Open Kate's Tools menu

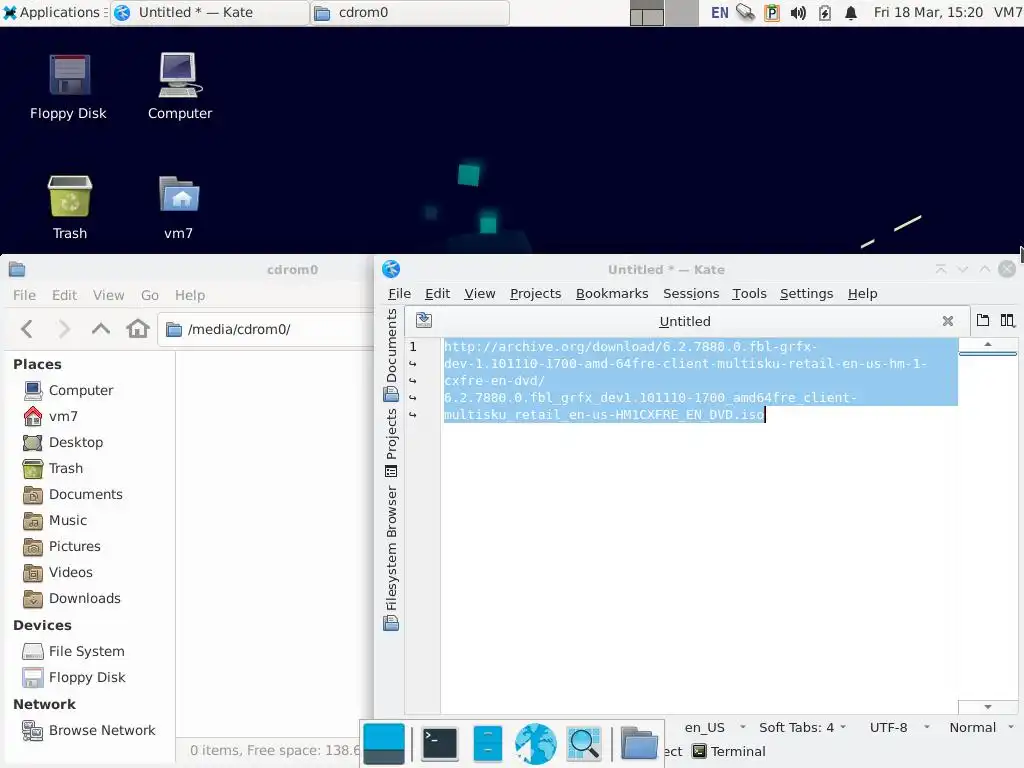749,293
